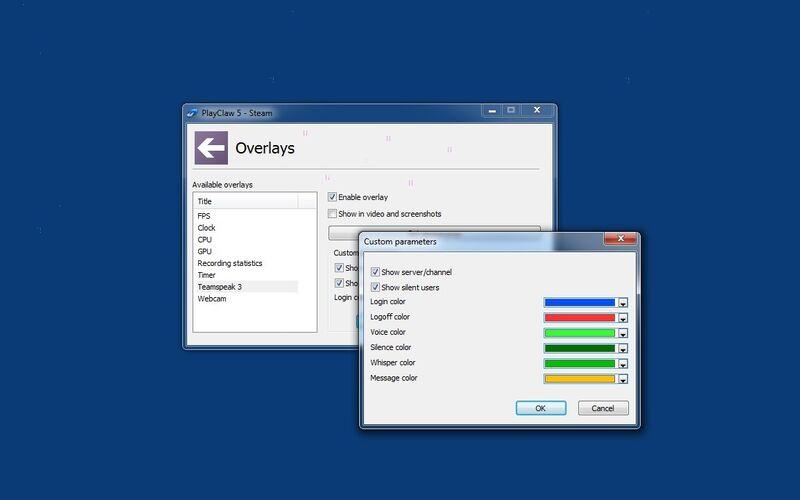Toggle the Show silent users checkbox in the Custom parameters dialog
This screenshot has width=800, height=500.
tap(375, 287)
